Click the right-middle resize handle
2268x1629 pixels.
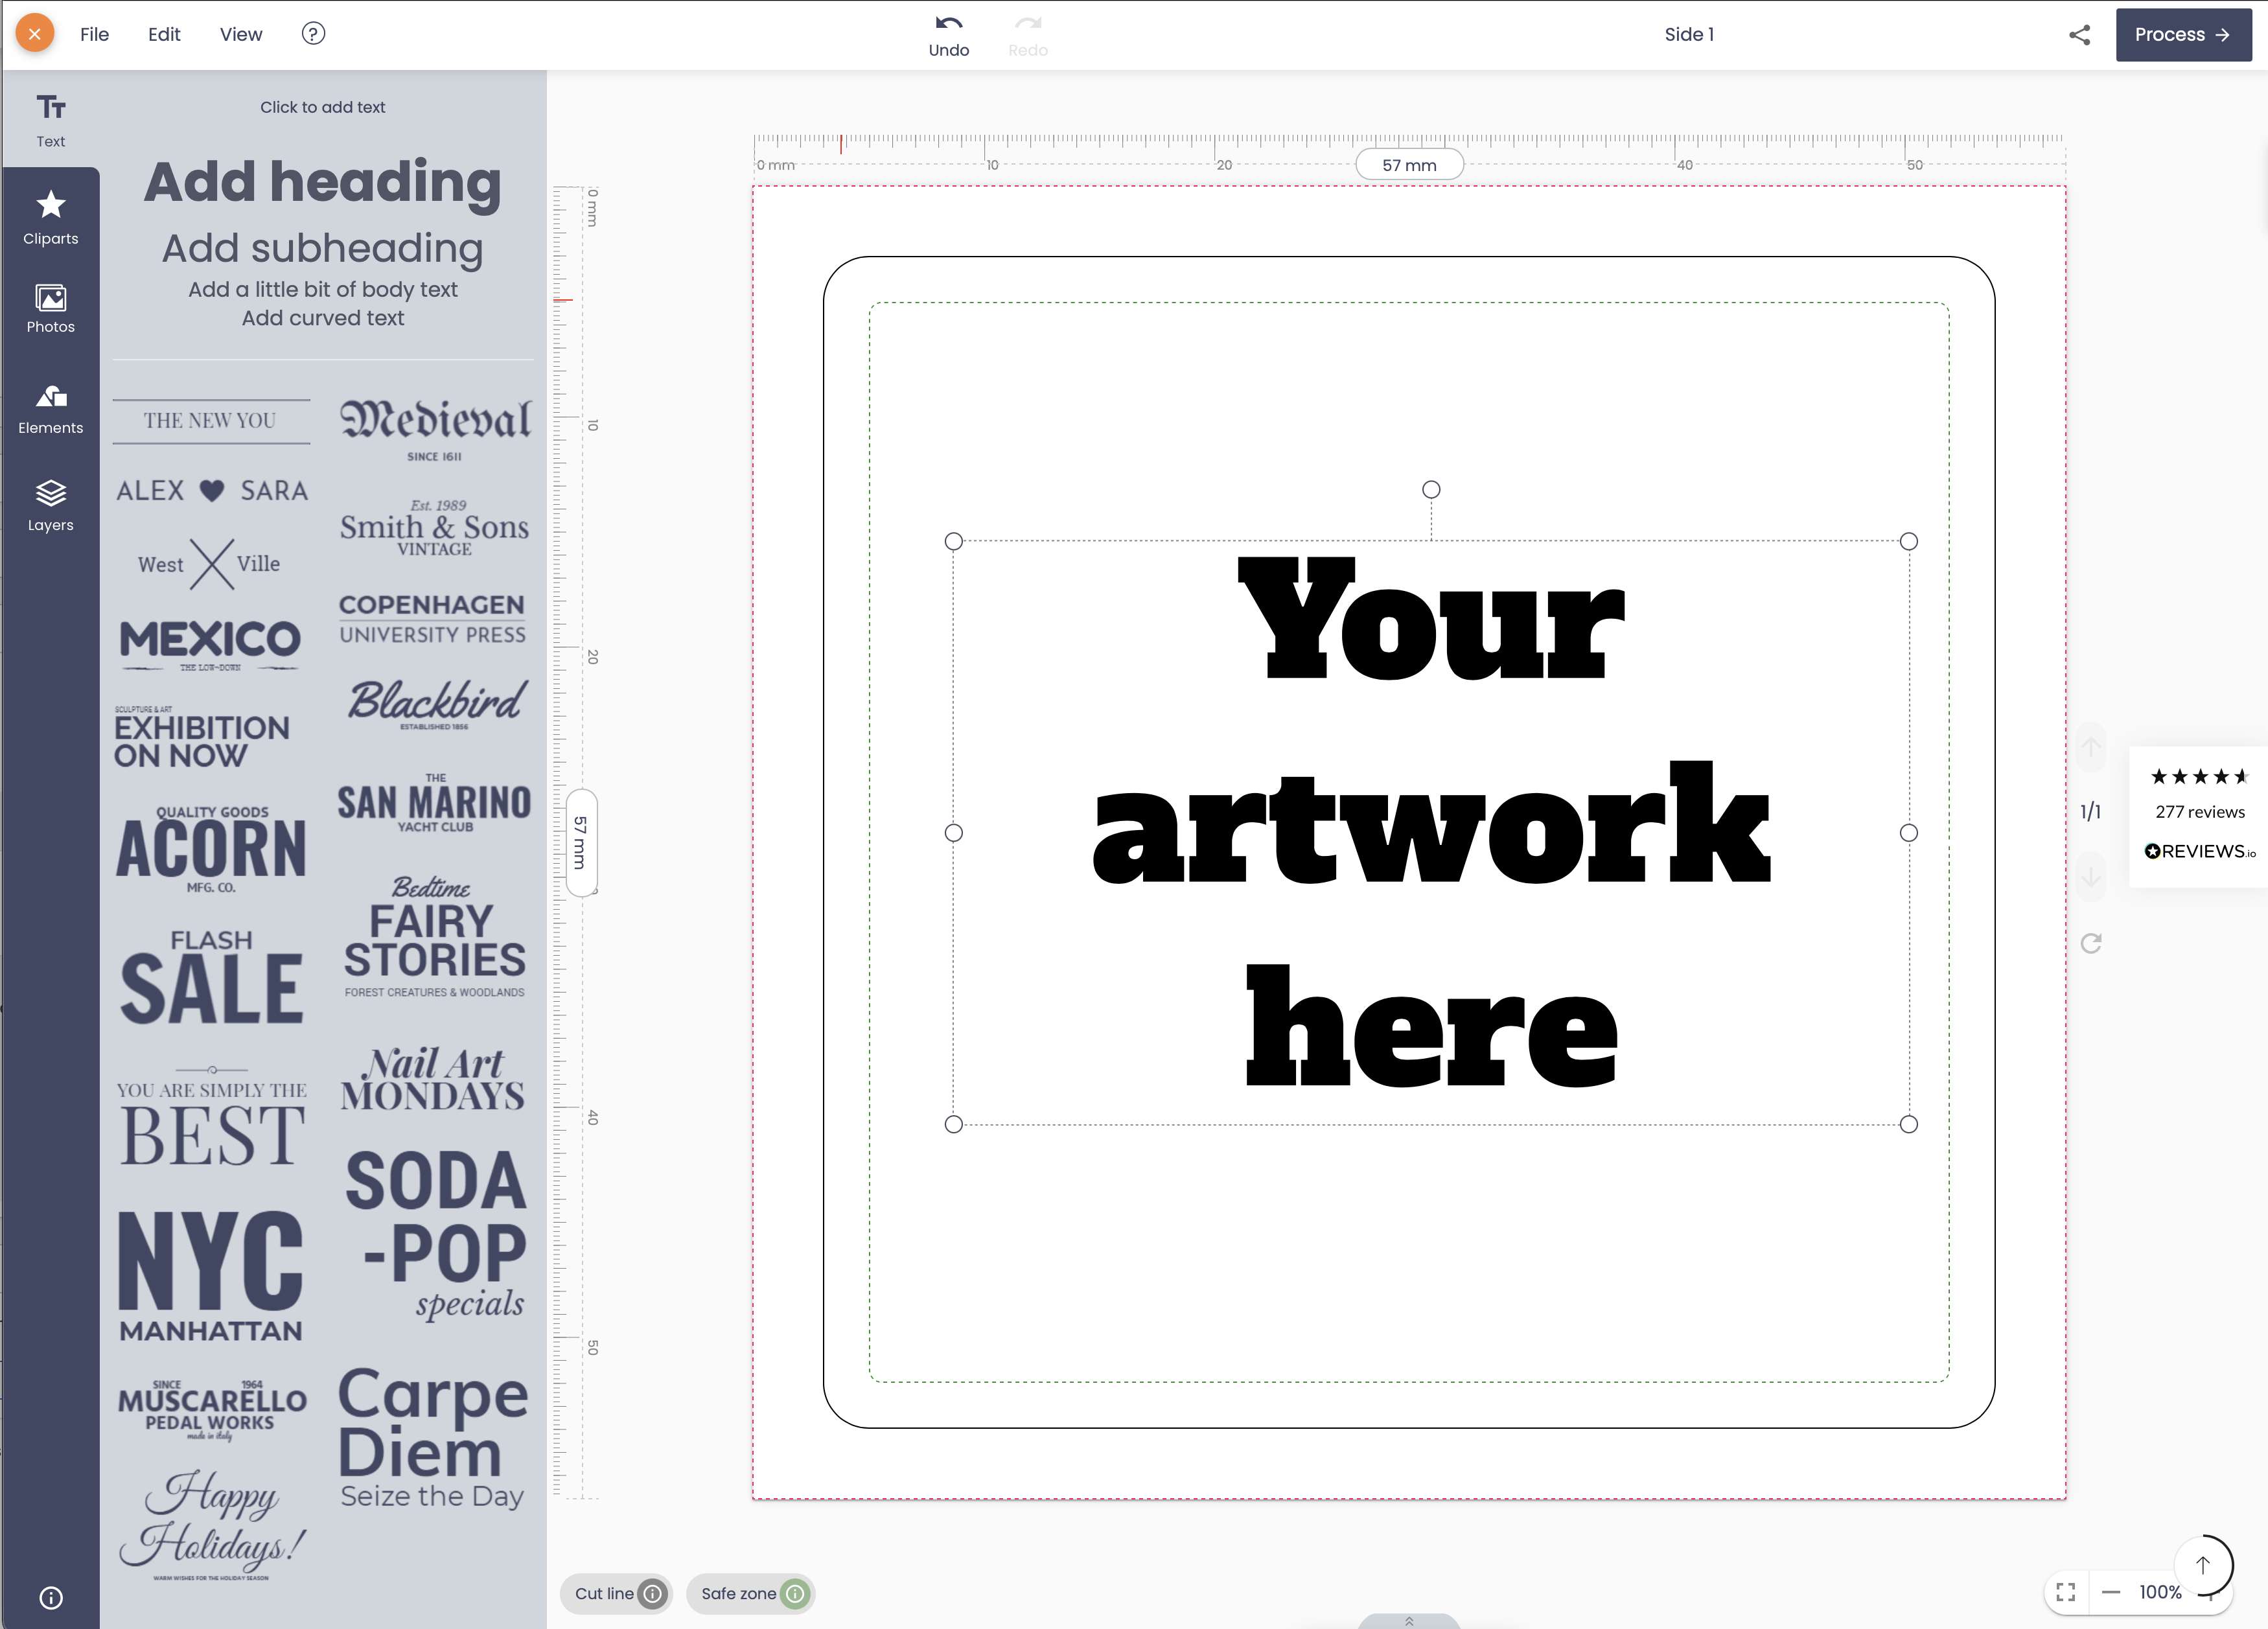point(1909,832)
